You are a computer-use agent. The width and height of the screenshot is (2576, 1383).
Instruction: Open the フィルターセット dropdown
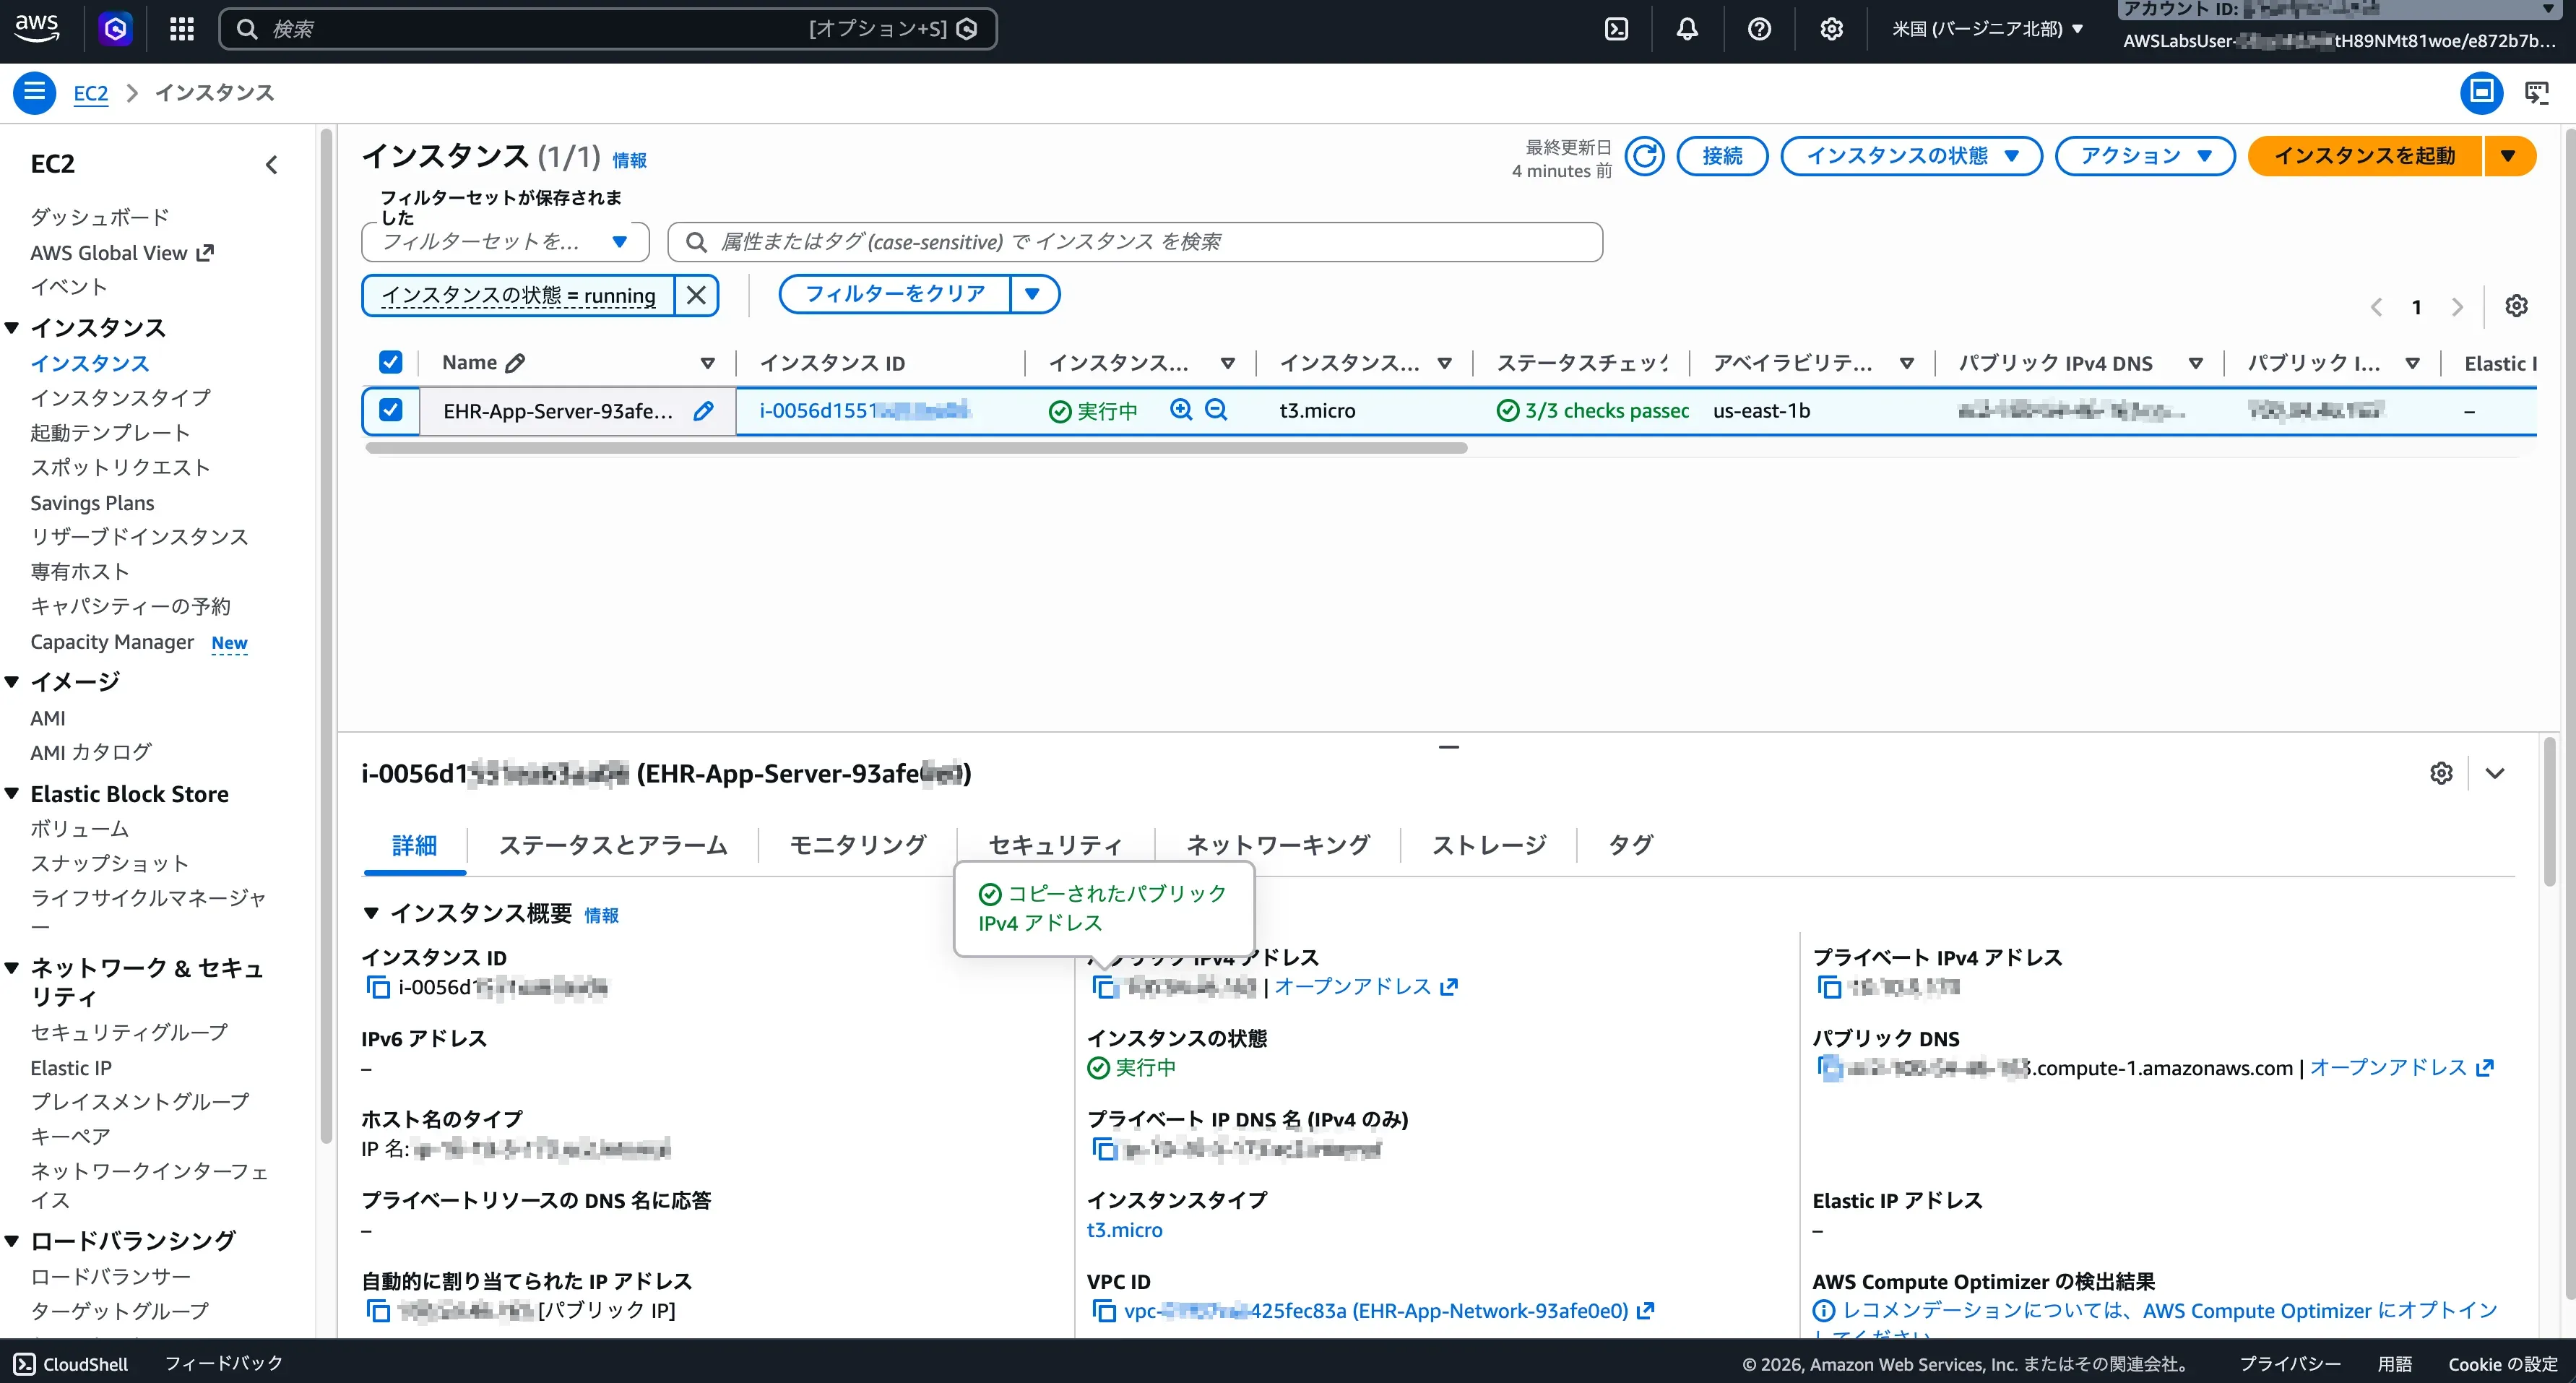(505, 241)
